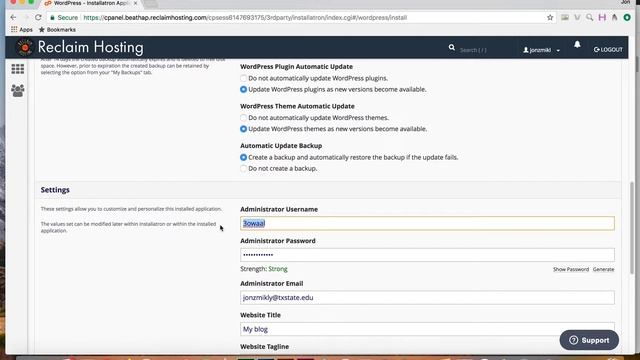Select Do not automatically update WordPress themes
Screen dimensions: 640x360
coord(243,118)
